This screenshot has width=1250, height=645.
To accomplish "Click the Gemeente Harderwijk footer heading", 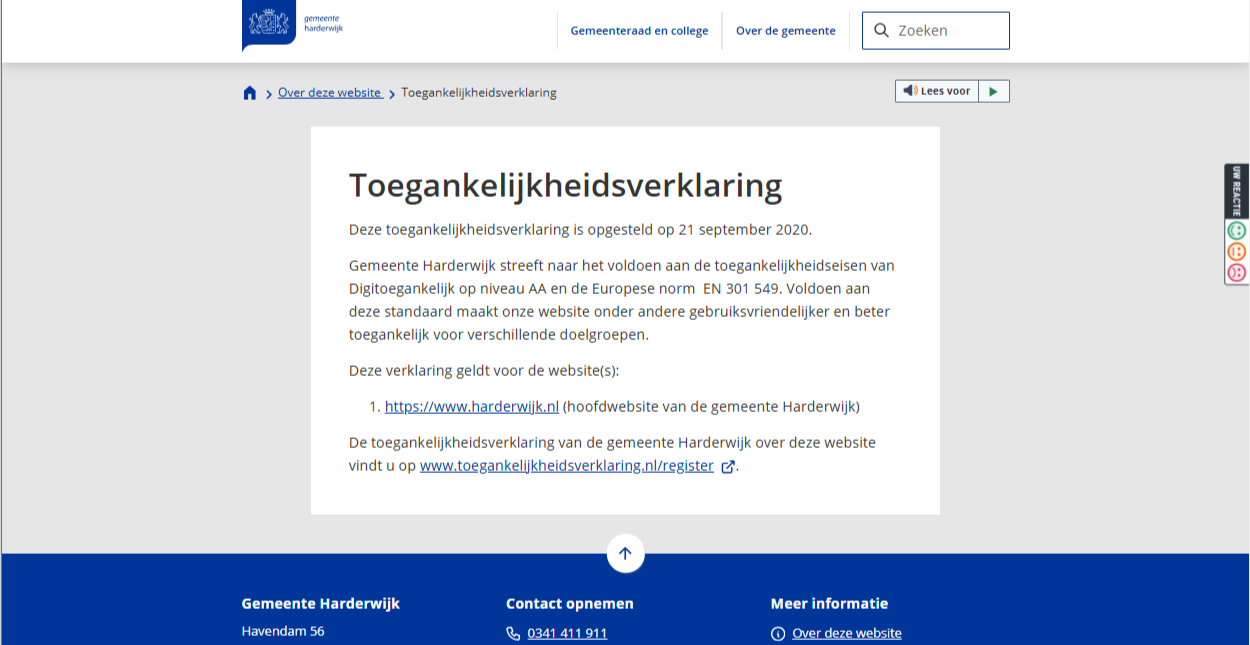I will (321, 603).
